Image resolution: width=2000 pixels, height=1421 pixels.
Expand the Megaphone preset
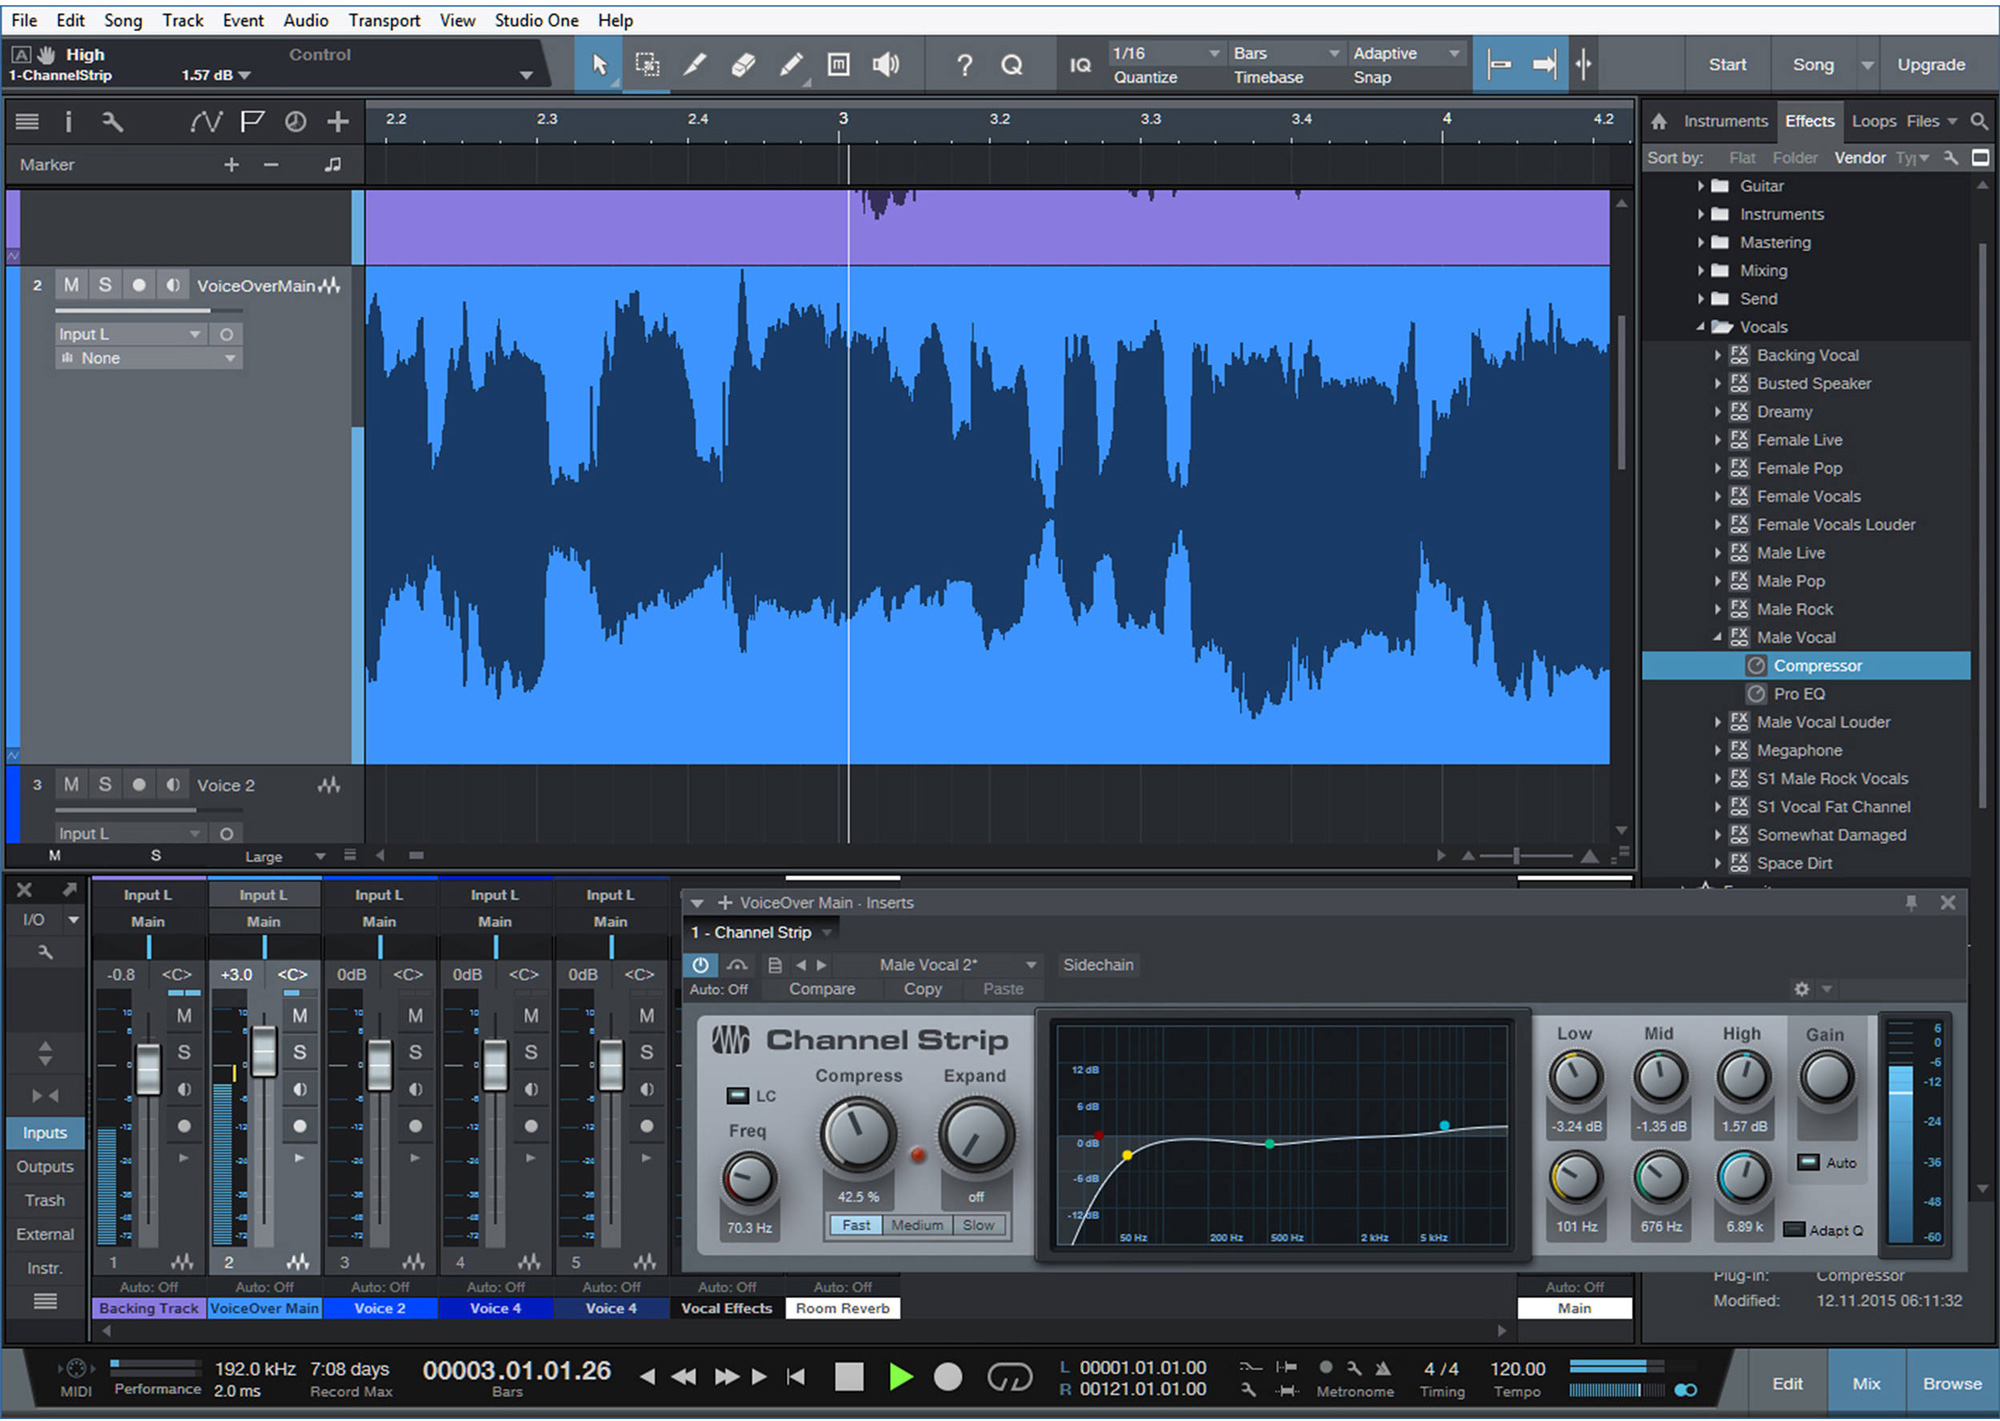click(x=1718, y=750)
